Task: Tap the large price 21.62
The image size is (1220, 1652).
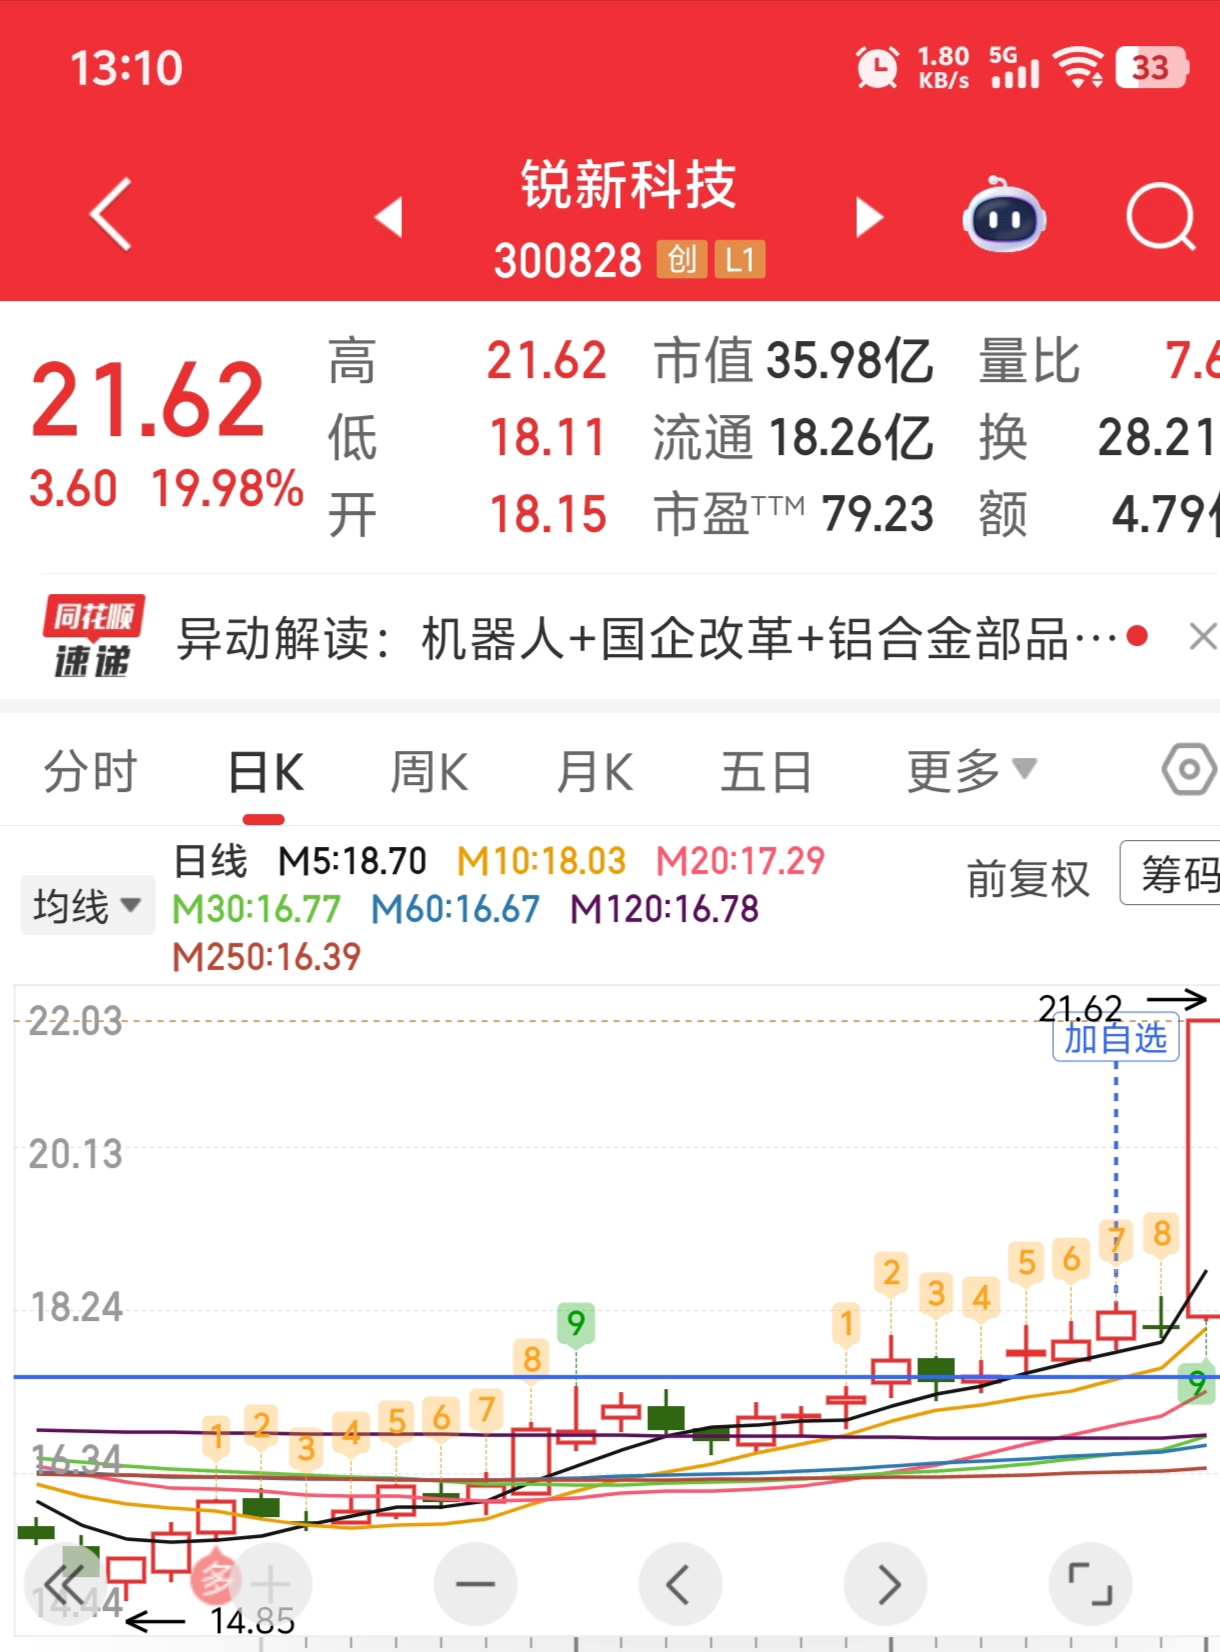Action: pyautogui.click(x=147, y=400)
